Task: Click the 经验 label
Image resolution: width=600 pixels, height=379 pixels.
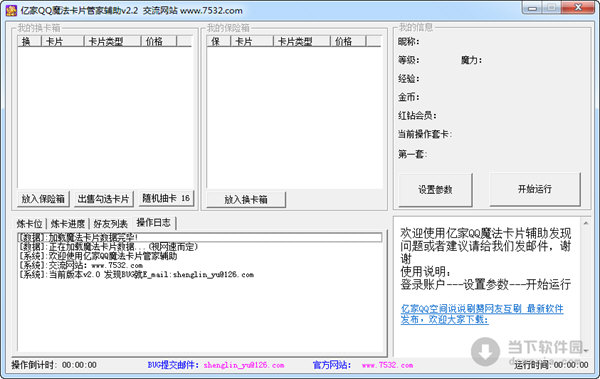Action: (x=408, y=78)
